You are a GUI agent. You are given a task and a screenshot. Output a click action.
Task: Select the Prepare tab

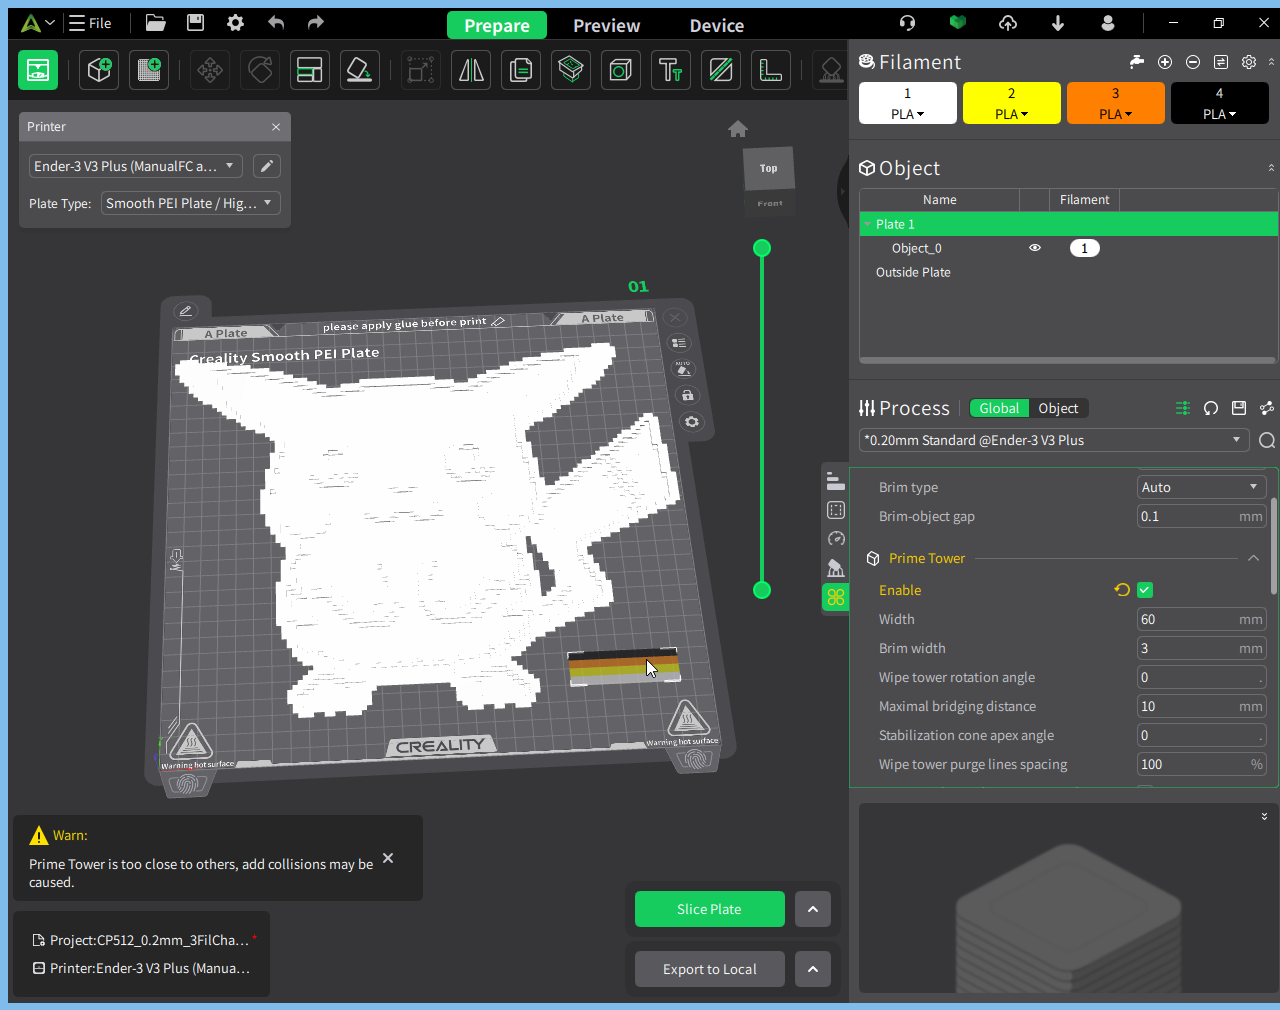click(497, 26)
